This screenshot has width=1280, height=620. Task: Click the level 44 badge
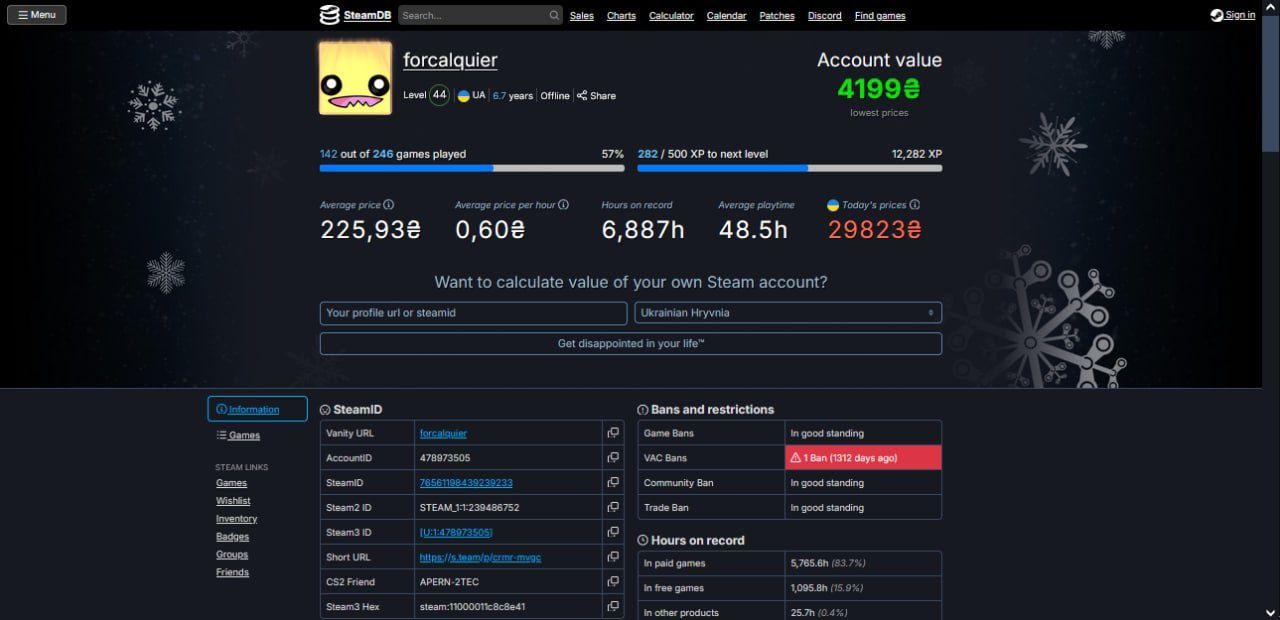pos(439,95)
